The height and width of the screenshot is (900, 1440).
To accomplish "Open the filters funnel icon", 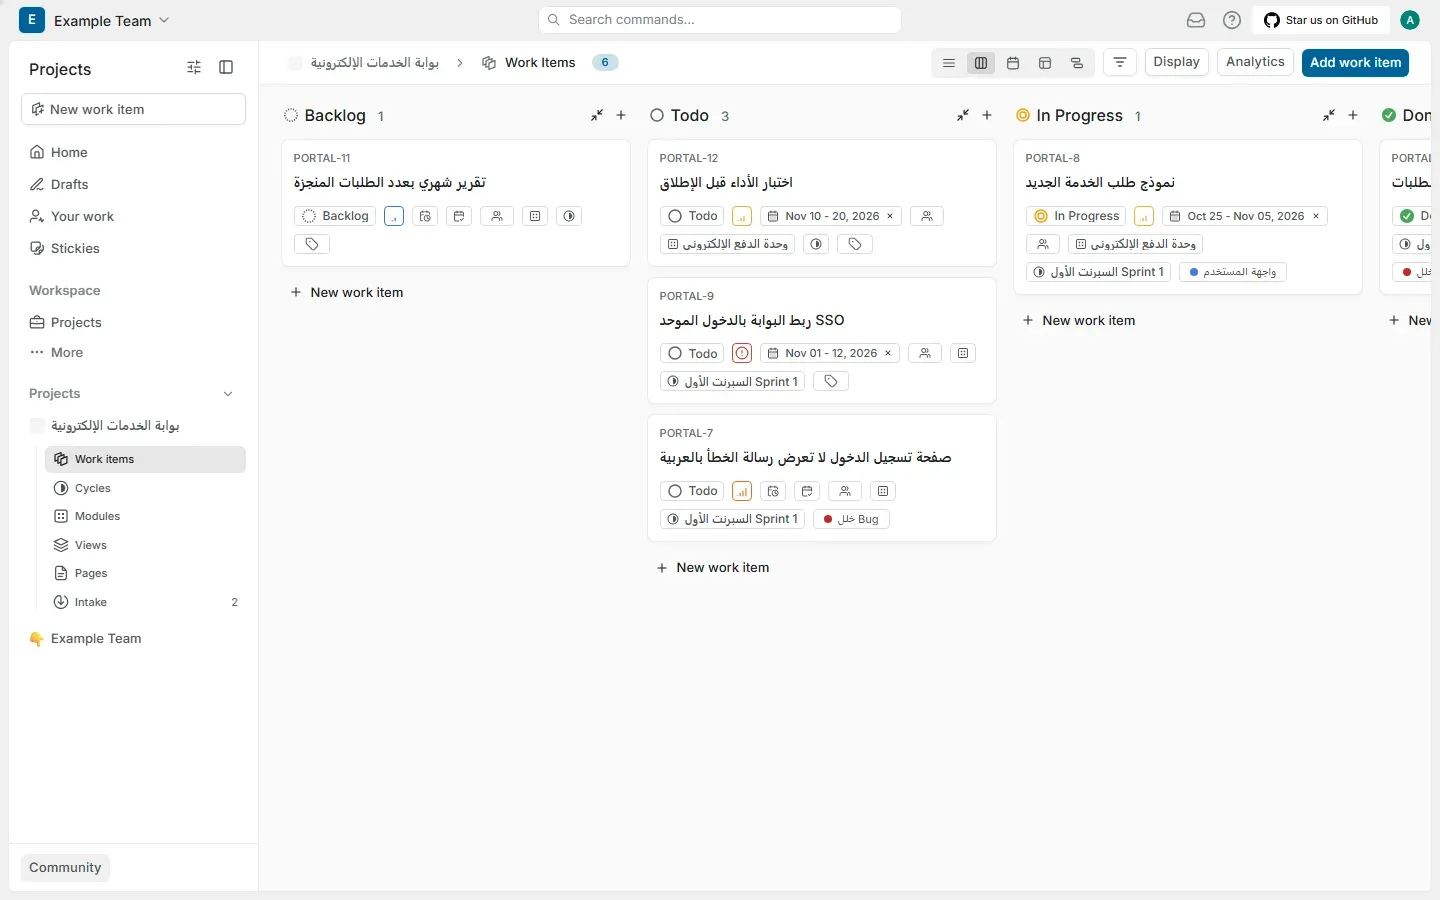I will (x=1120, y=63).
